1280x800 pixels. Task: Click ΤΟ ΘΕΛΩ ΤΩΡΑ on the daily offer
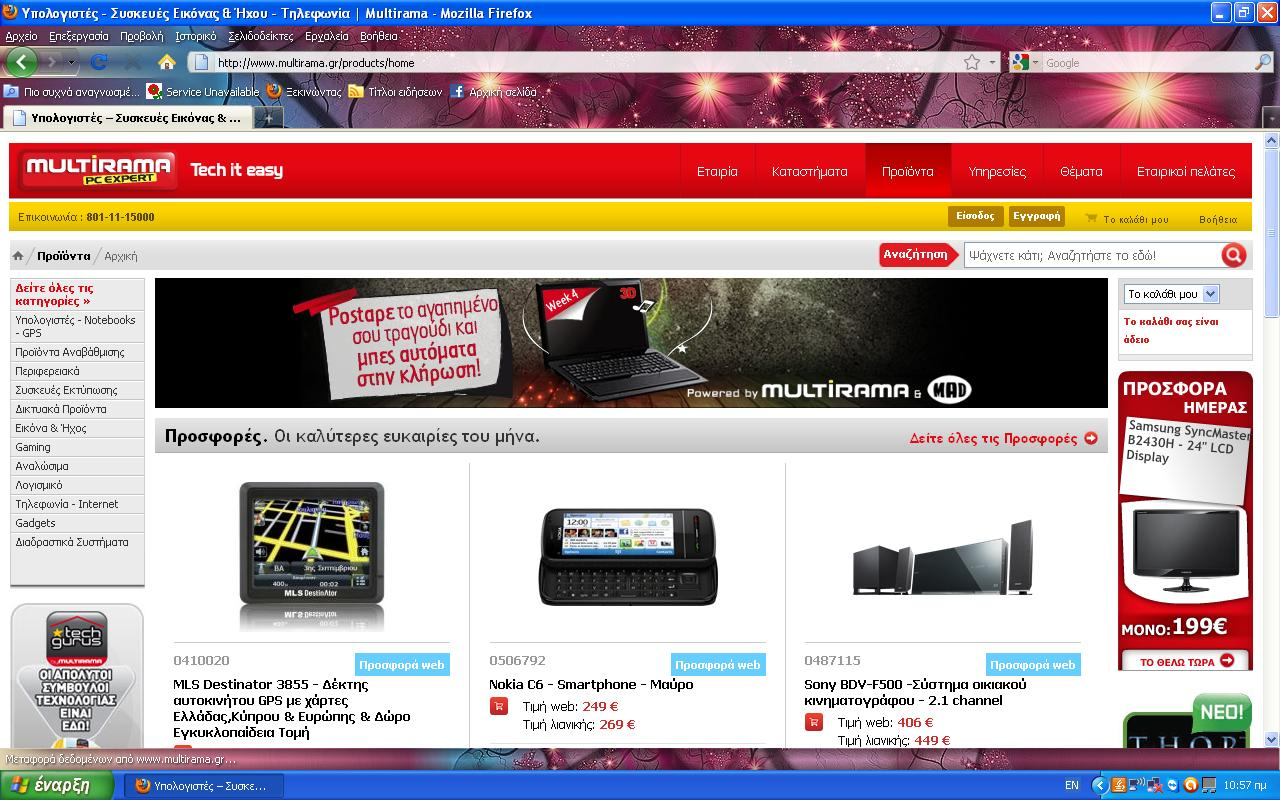(1185, 661)
